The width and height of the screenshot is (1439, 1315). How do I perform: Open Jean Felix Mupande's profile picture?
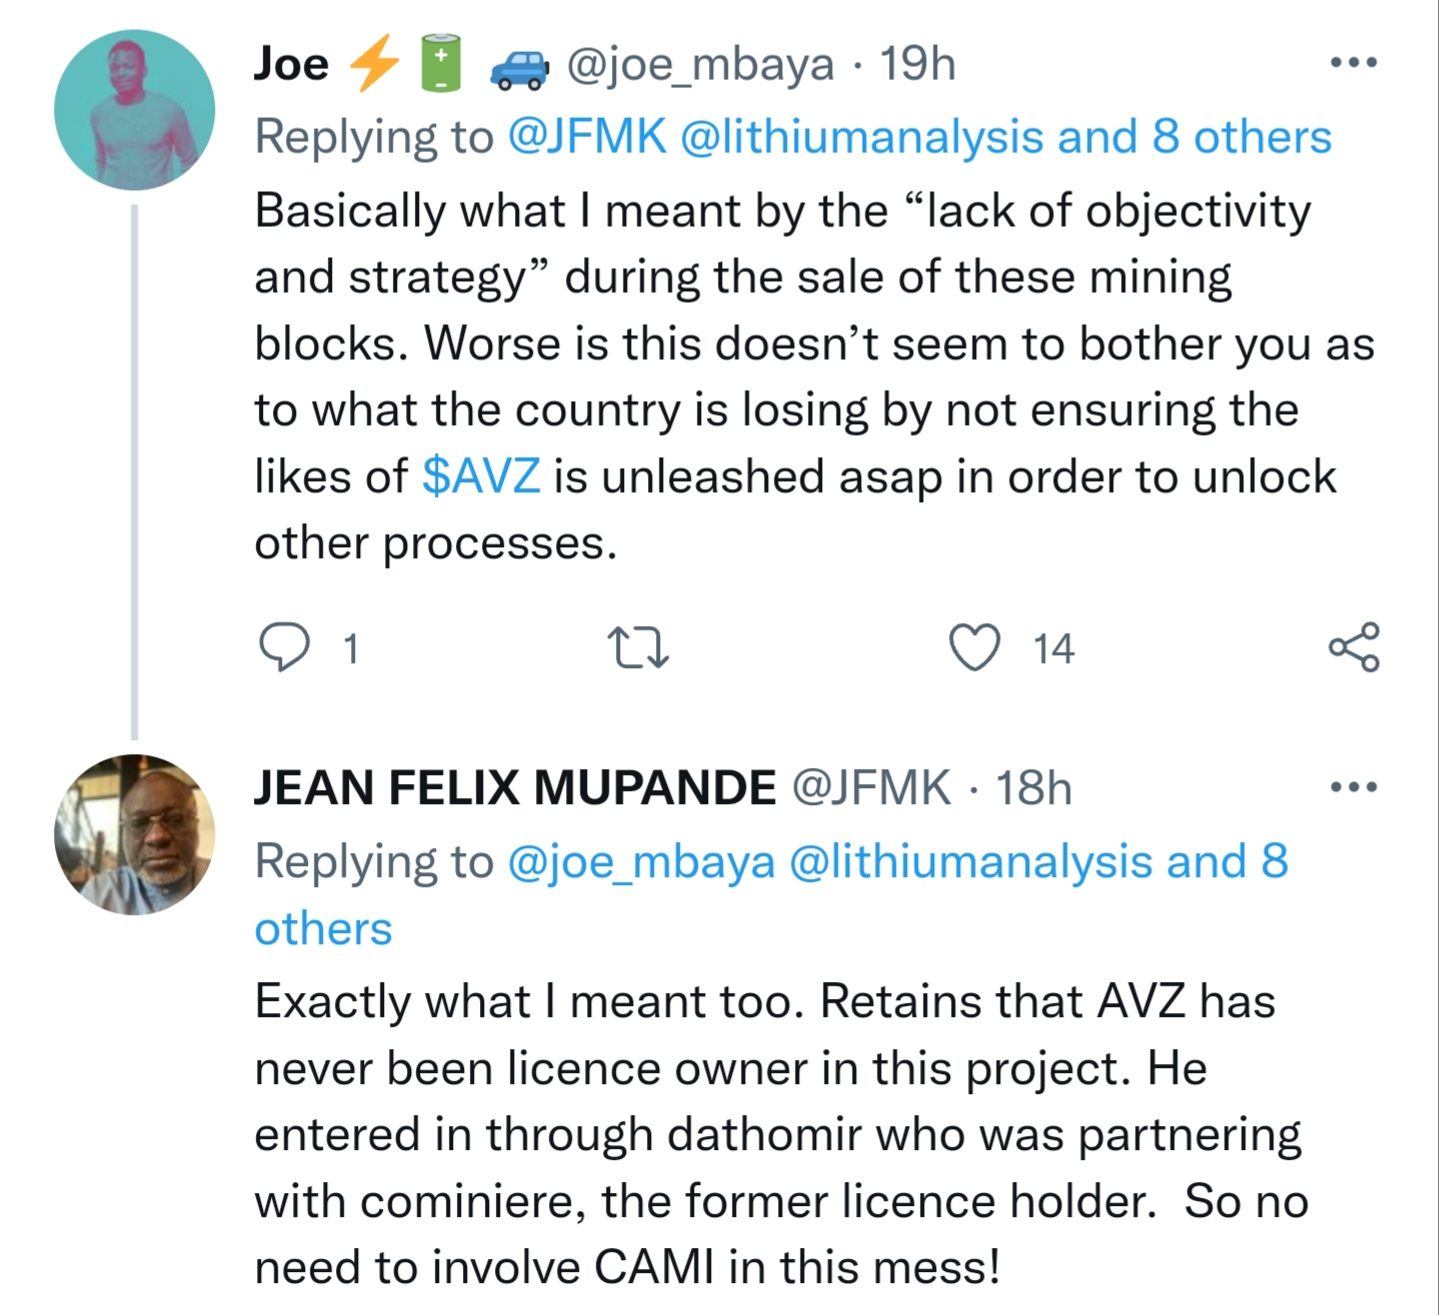coord(134,834)
